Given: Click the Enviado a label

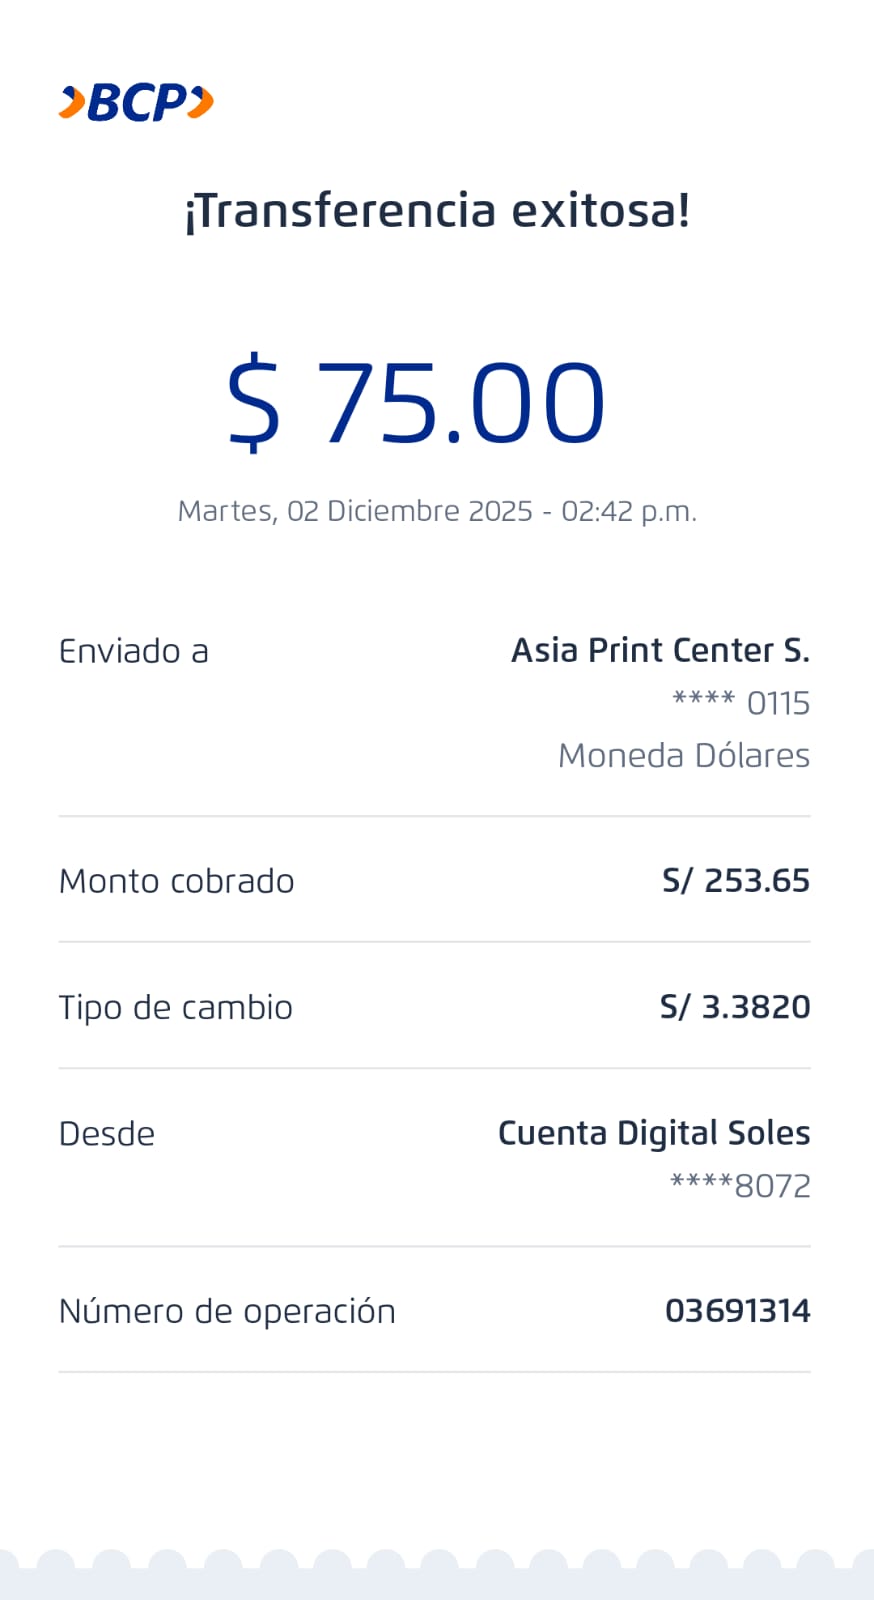Looking at the screenshot, I should (x=134, y=652).
